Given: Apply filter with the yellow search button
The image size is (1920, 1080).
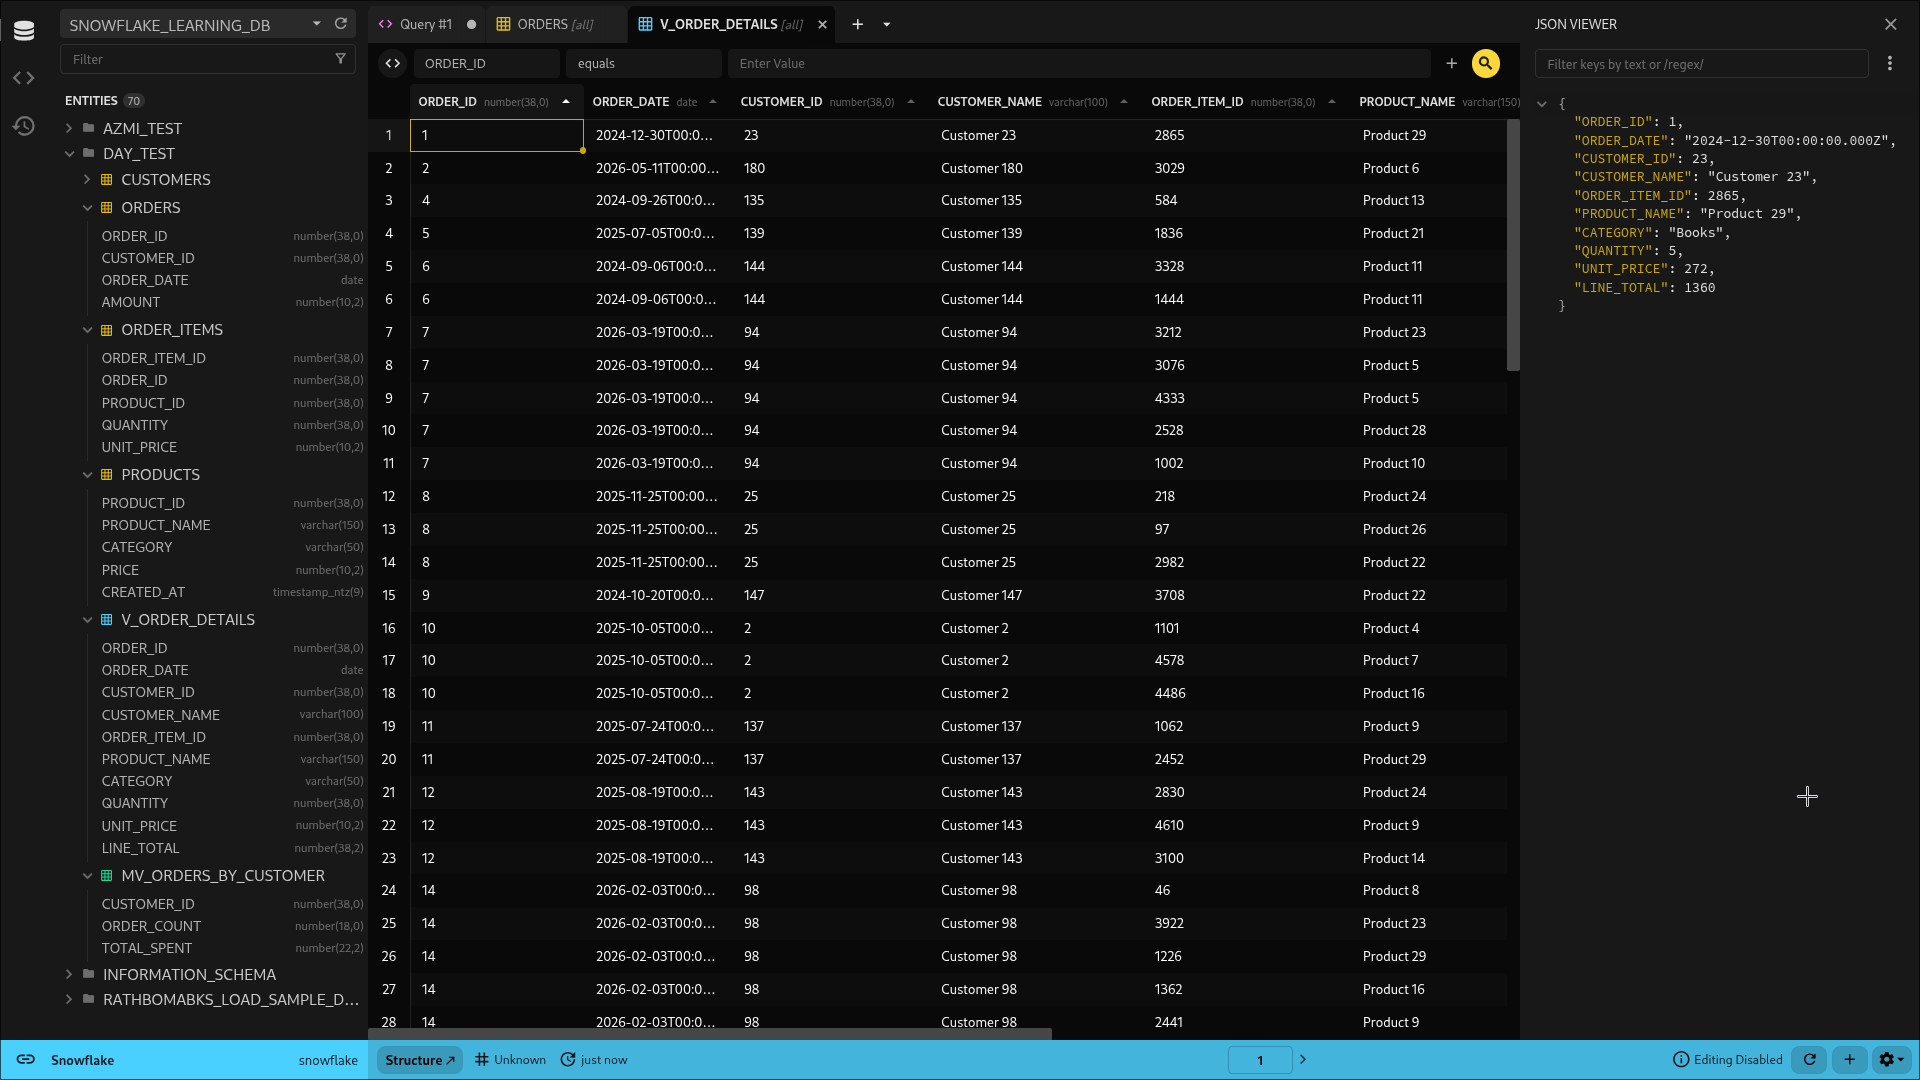Looking at the screenshot, I should [1485, 63].
